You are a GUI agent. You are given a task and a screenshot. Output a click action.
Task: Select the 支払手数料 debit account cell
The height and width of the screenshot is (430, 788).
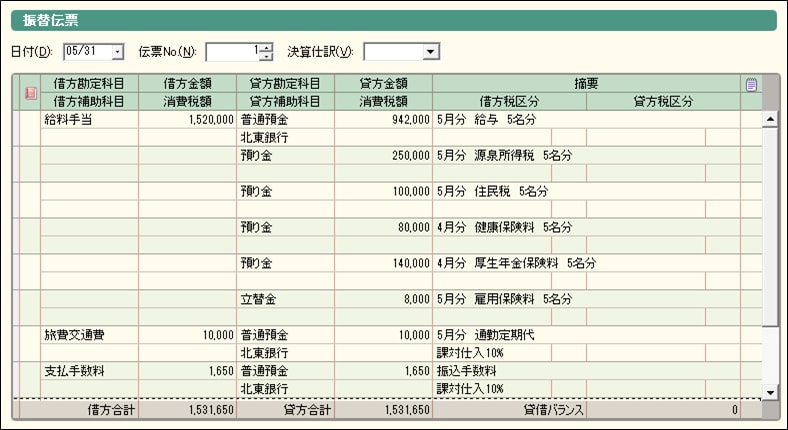[x=89, y=371]
